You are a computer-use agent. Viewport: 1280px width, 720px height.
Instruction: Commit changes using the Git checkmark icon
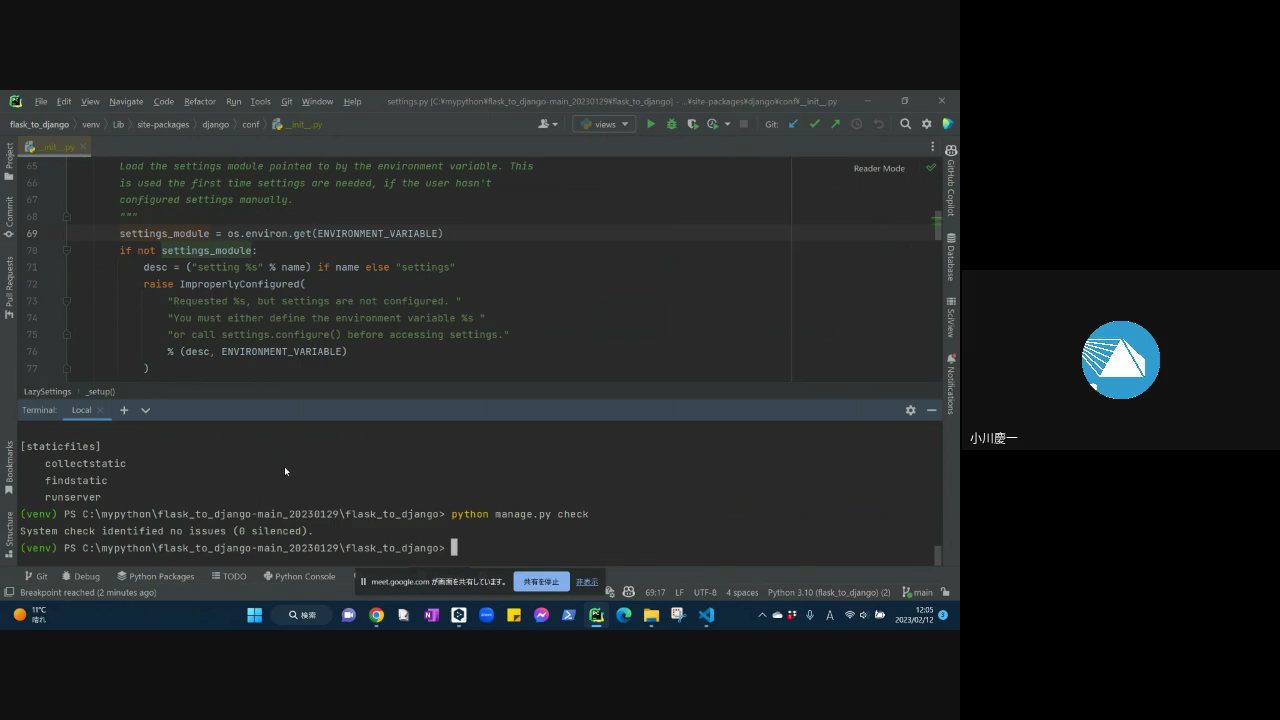click(x=814, y=124)
